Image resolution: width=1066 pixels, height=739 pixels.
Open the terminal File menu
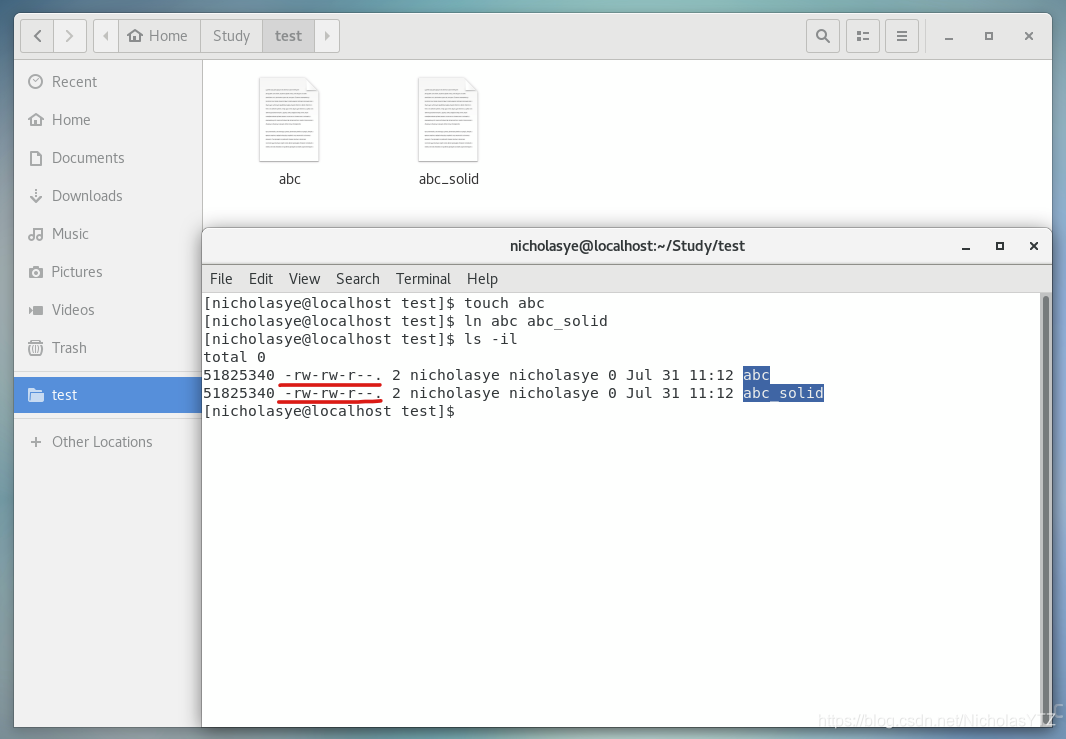[221, 279]
